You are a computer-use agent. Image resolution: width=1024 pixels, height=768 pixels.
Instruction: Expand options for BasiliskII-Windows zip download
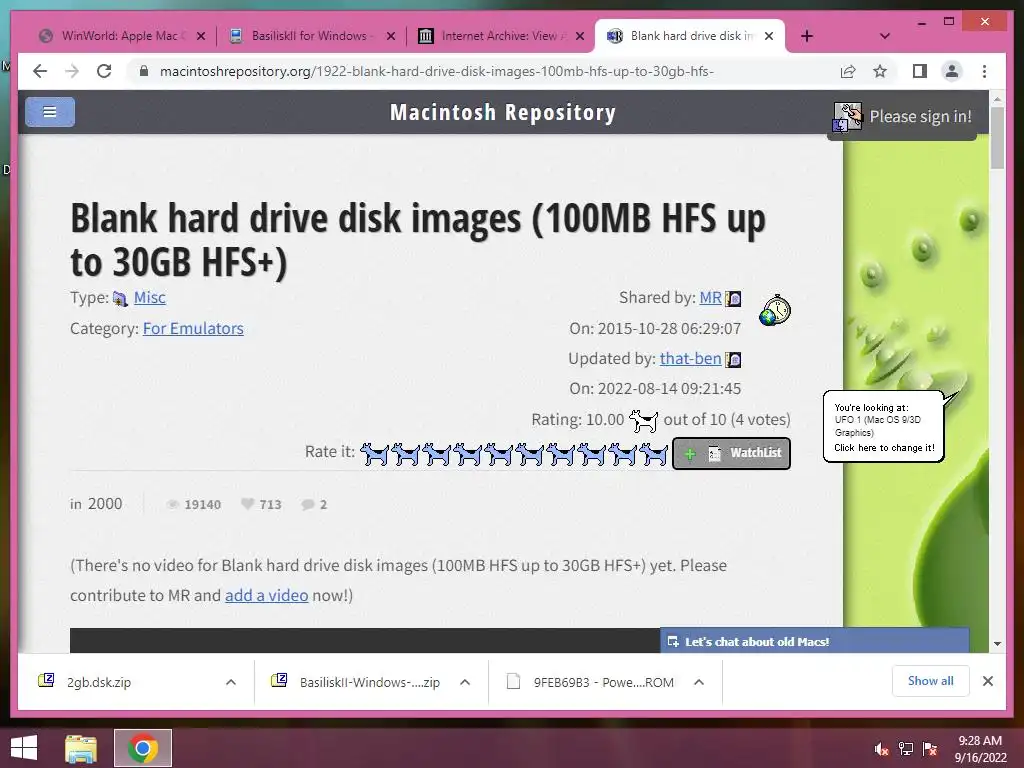pos(465,682)
